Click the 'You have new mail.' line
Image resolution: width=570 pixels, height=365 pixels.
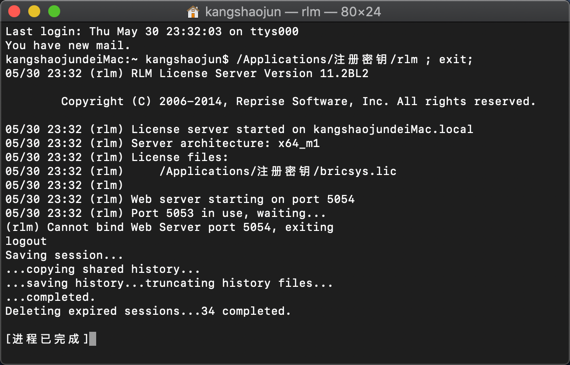click(x=68, y=45)
